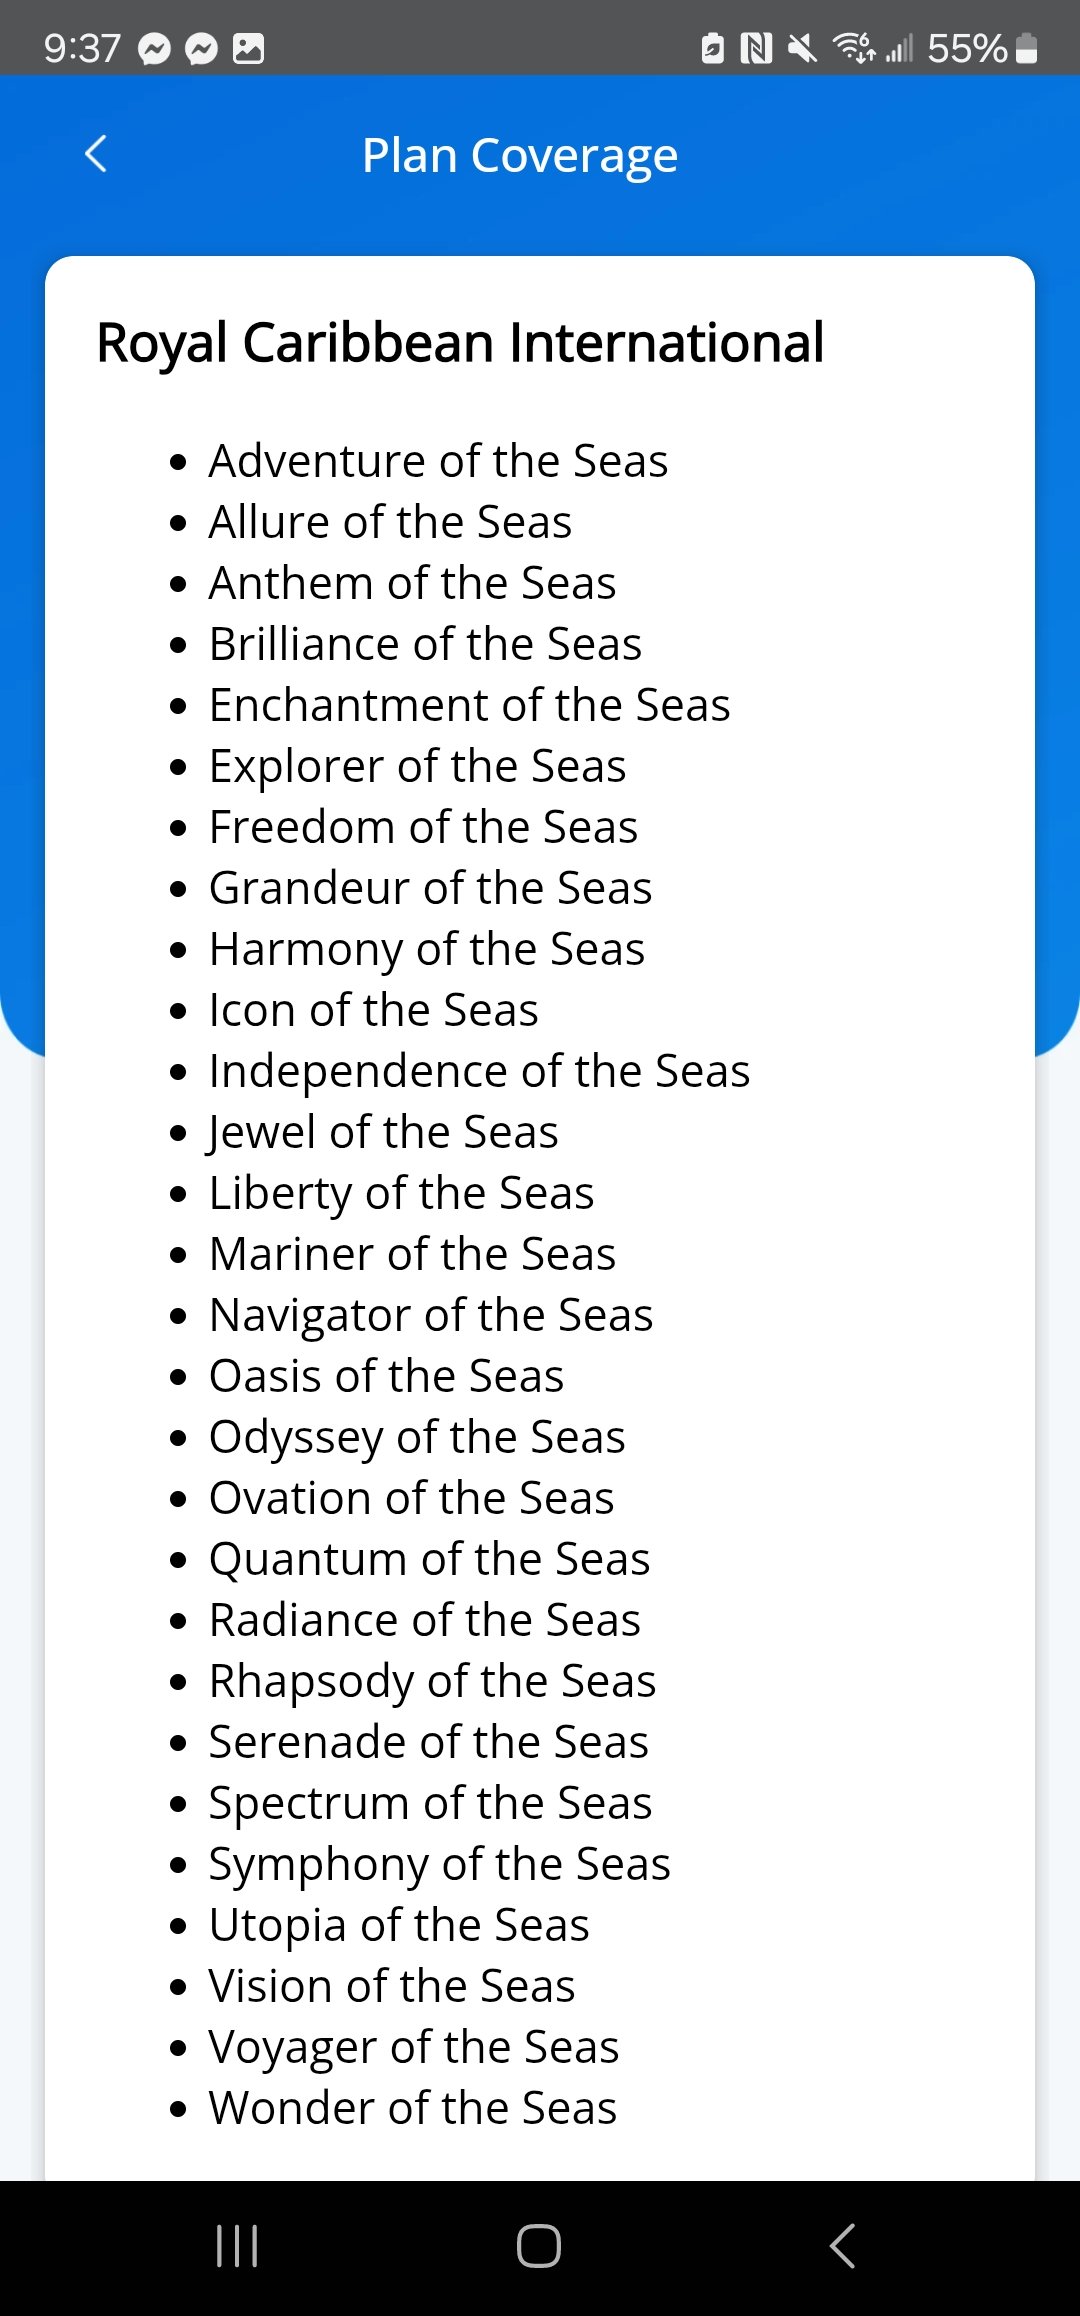This screenshot has height=2316, width=1080.
Task: Tap the battery status icon
Action: click(1026, 47)
